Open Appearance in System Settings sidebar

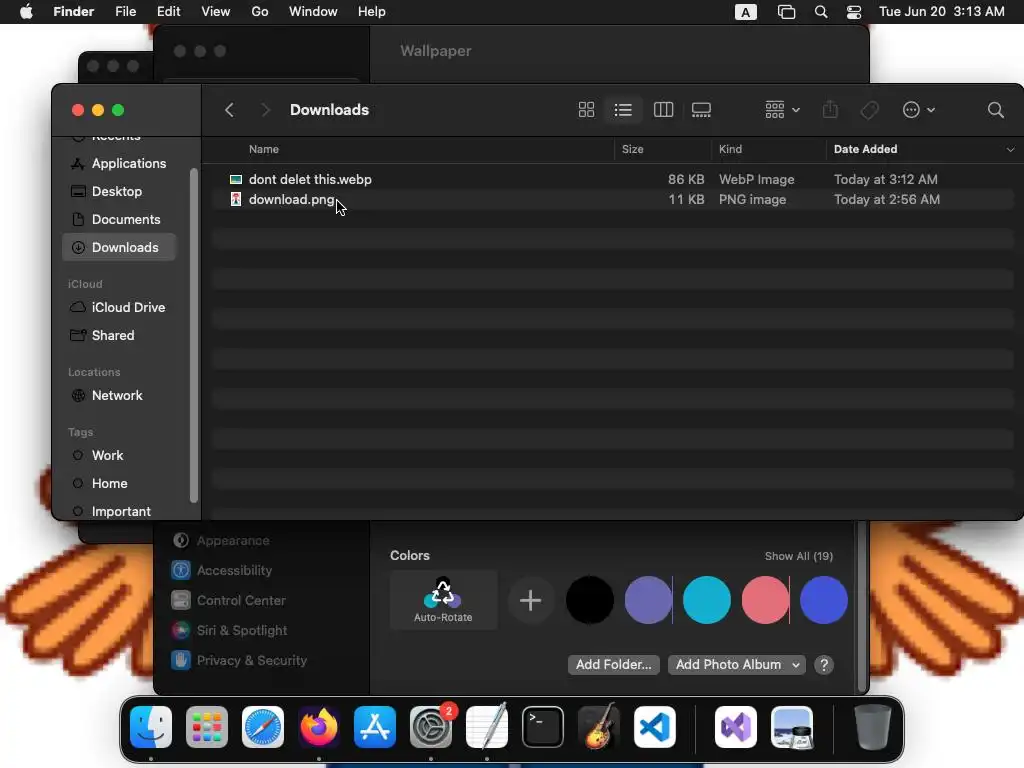pos(221,541)
